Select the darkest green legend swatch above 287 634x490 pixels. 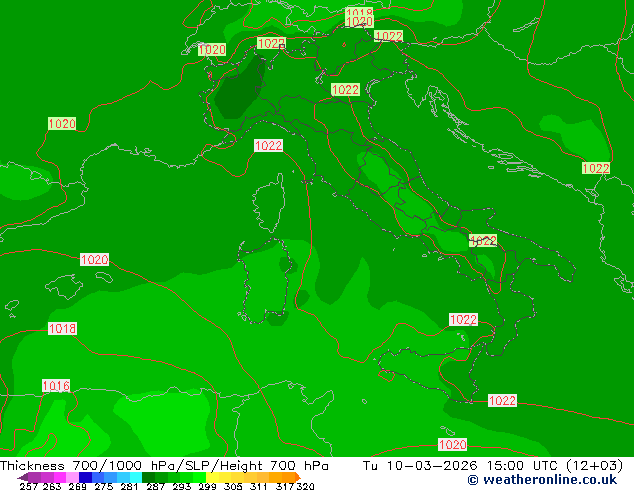(149, 477)
